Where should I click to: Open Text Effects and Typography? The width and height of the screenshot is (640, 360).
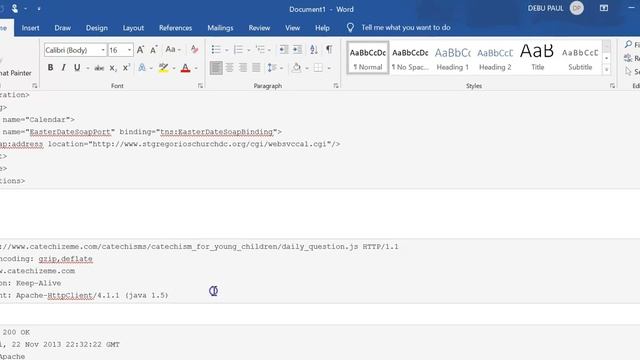coord(142,68)
